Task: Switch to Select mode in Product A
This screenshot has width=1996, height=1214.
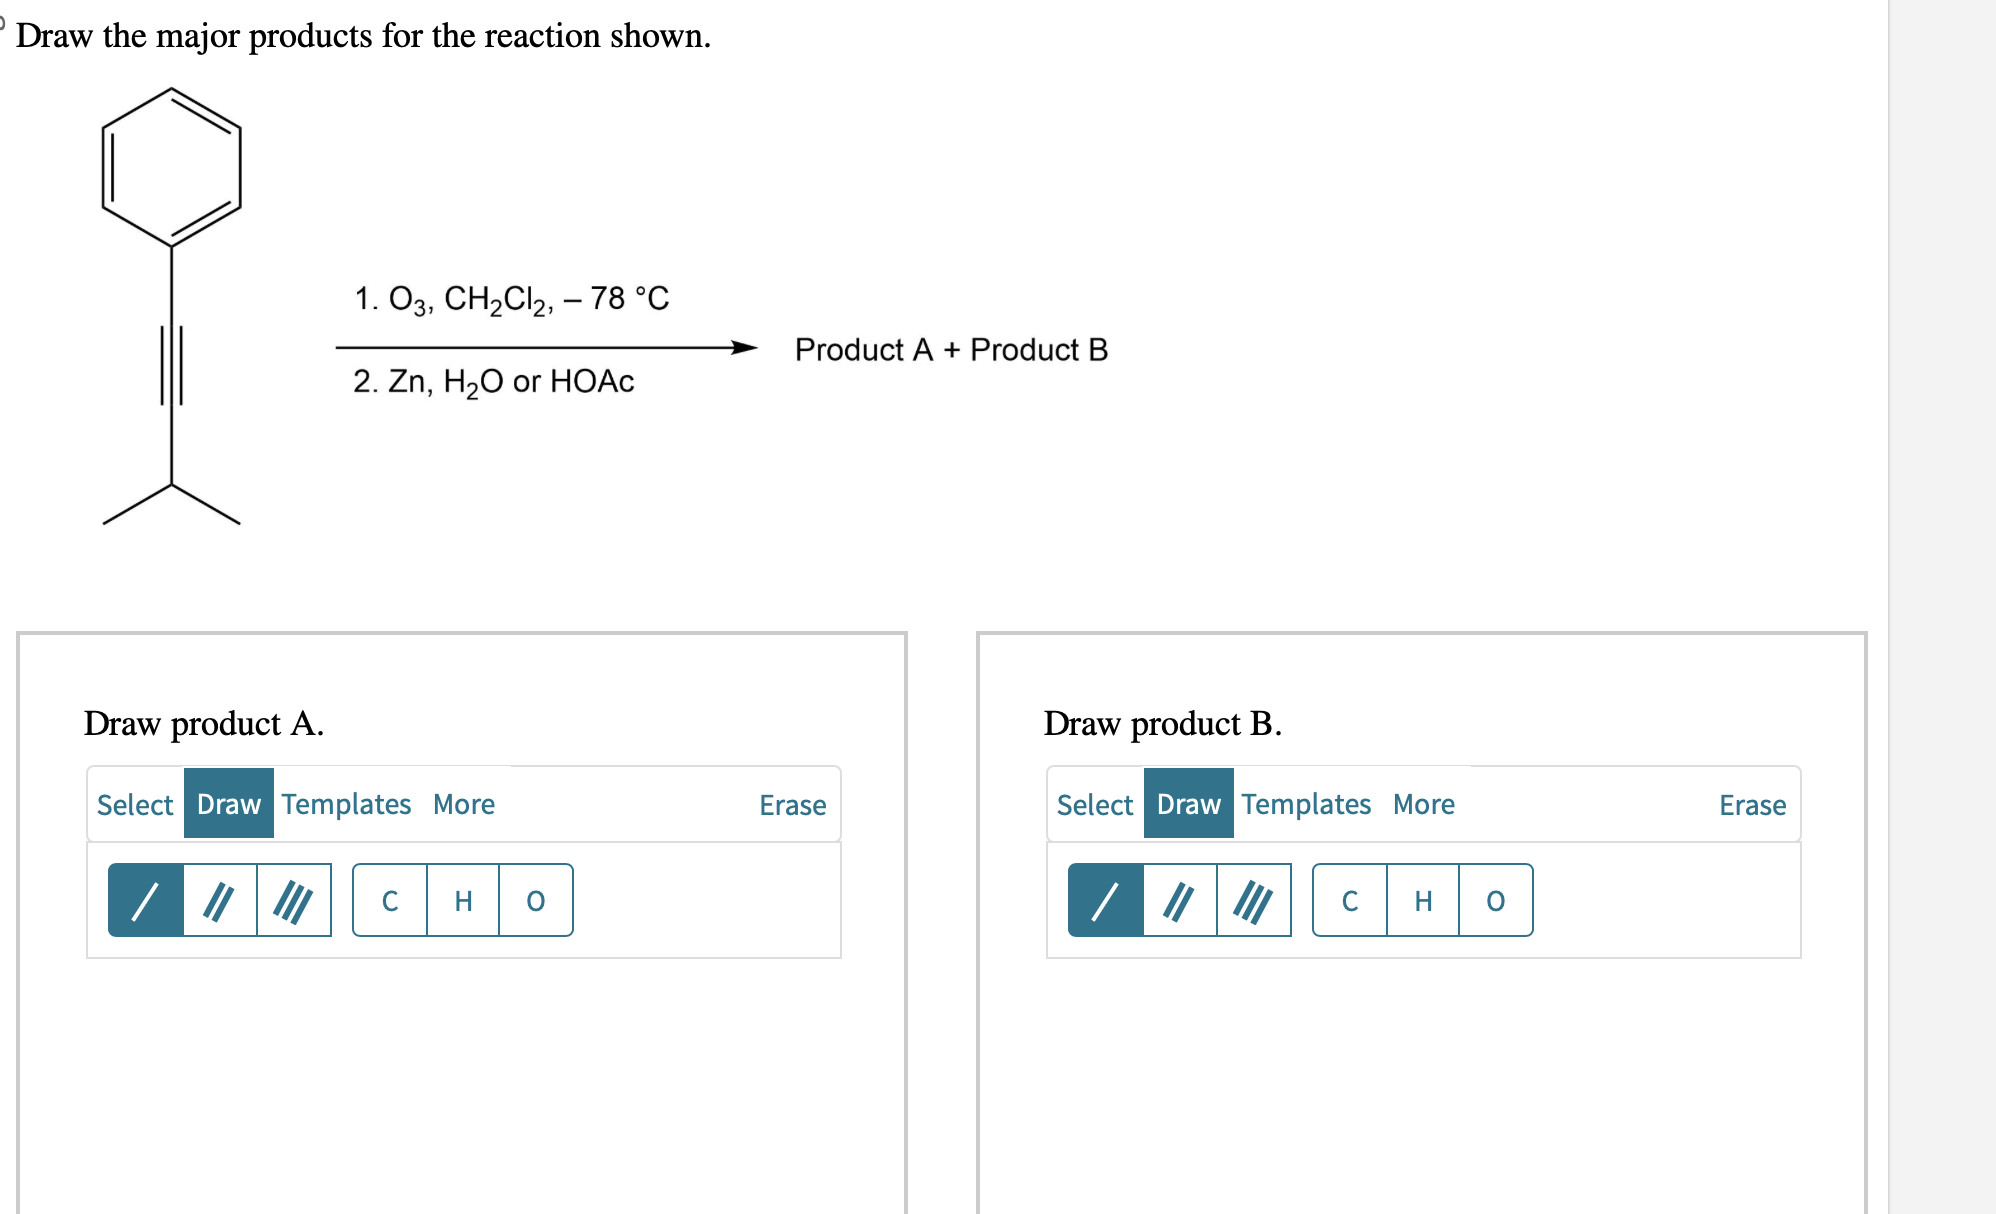Action: 135,804
